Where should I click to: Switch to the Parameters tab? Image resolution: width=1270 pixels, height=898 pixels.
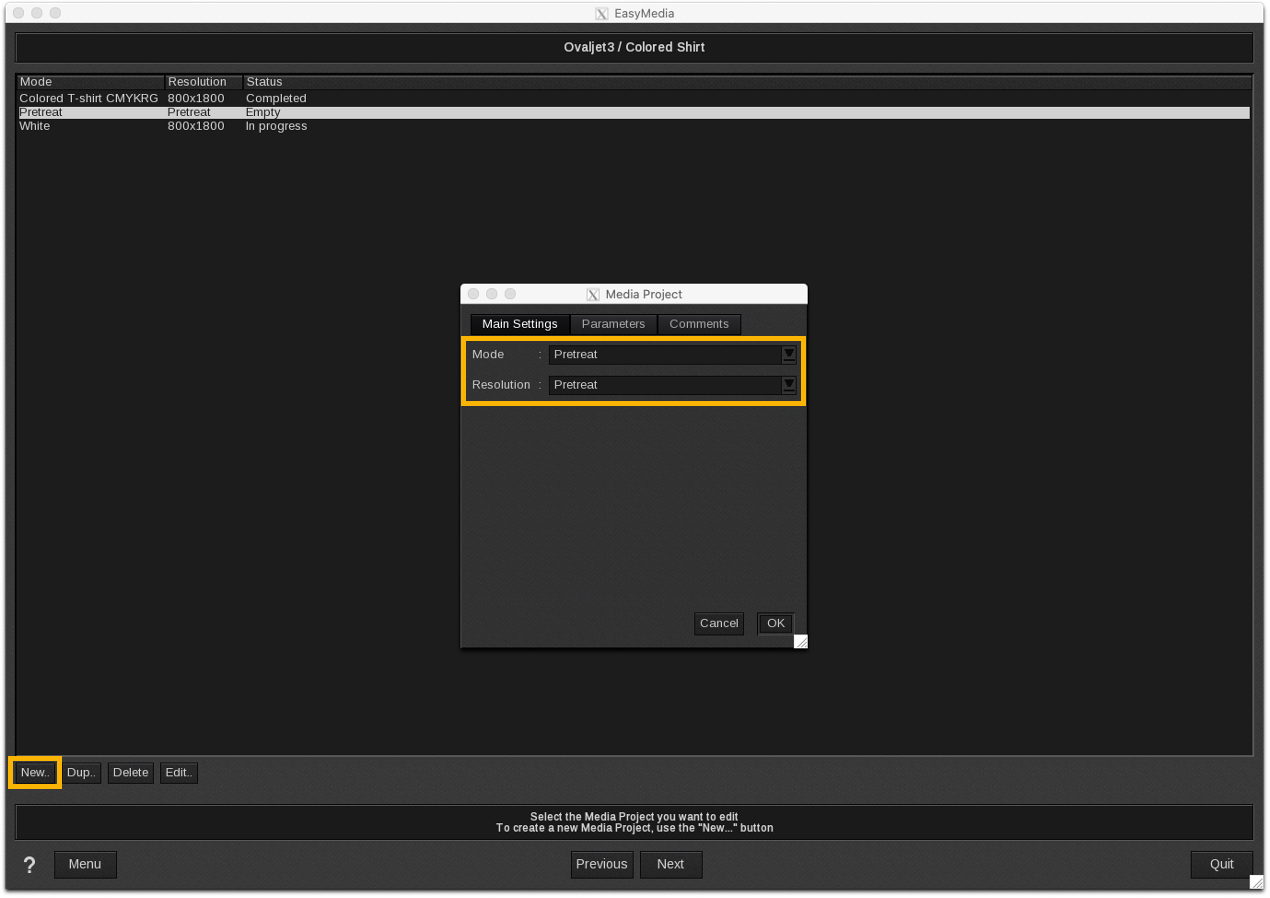coord(613,324)
